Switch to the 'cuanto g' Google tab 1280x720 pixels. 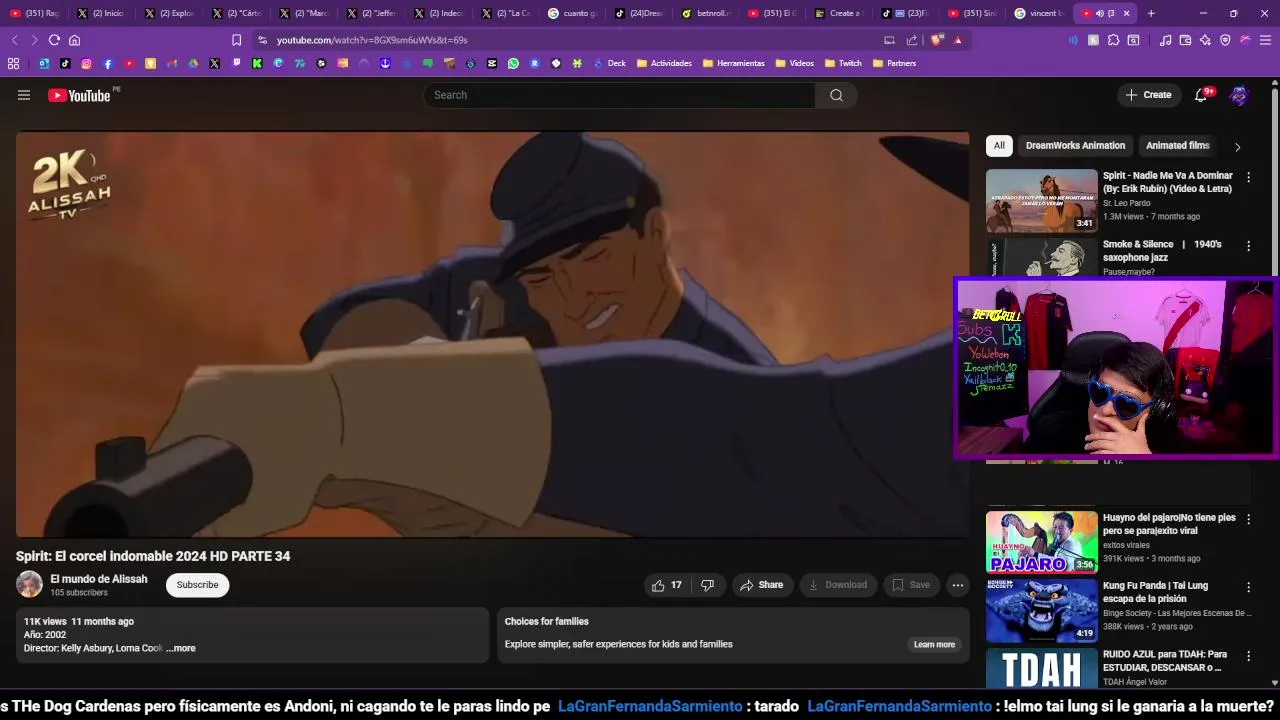(571, 13)
